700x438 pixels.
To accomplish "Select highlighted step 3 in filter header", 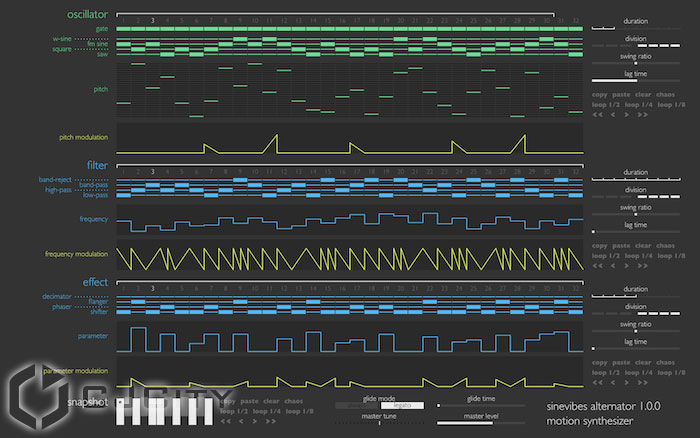I will pos(153,172).
